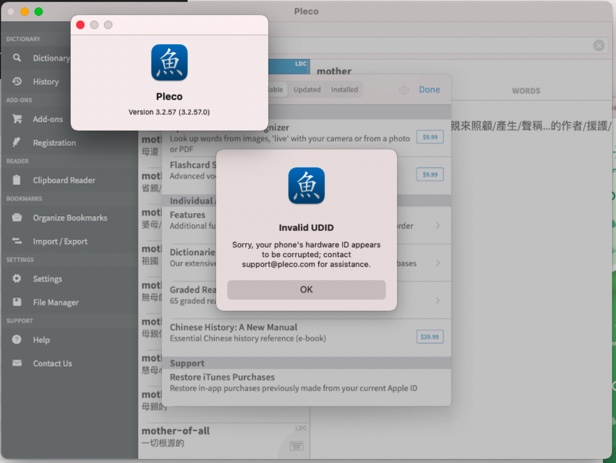Click the Chinese definition text line
This screenshot has height=463, width=616.
[531, 126]
